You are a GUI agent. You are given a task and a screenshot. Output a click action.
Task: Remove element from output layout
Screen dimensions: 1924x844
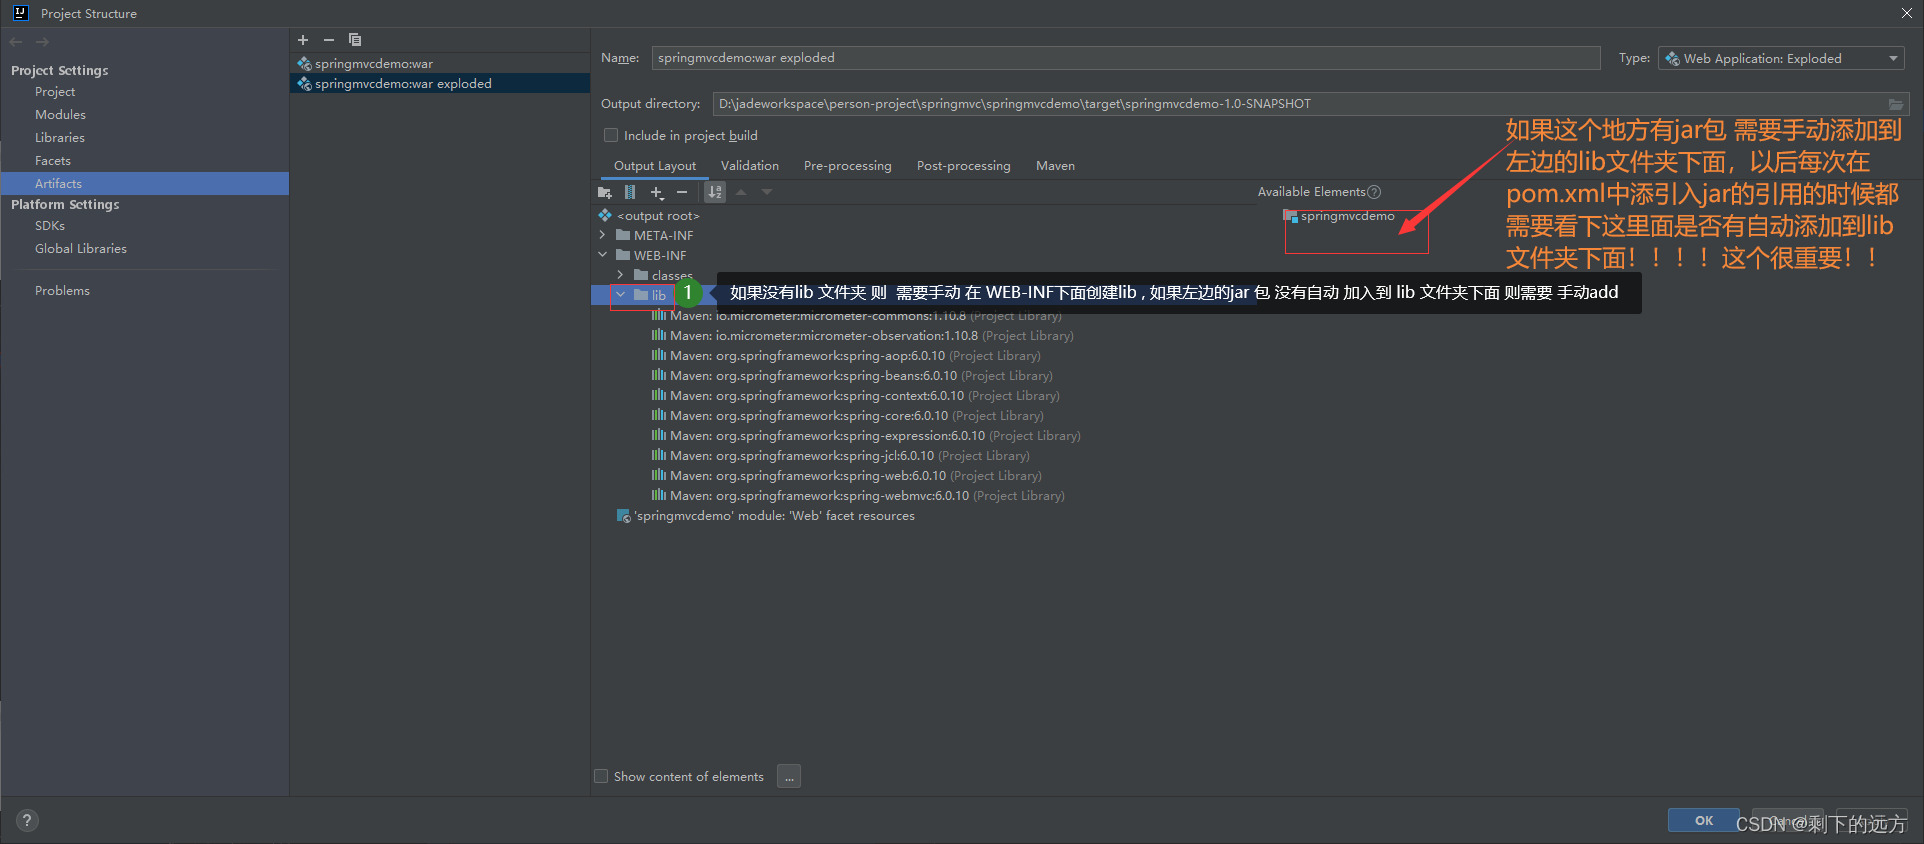click(x=682, y=192)
